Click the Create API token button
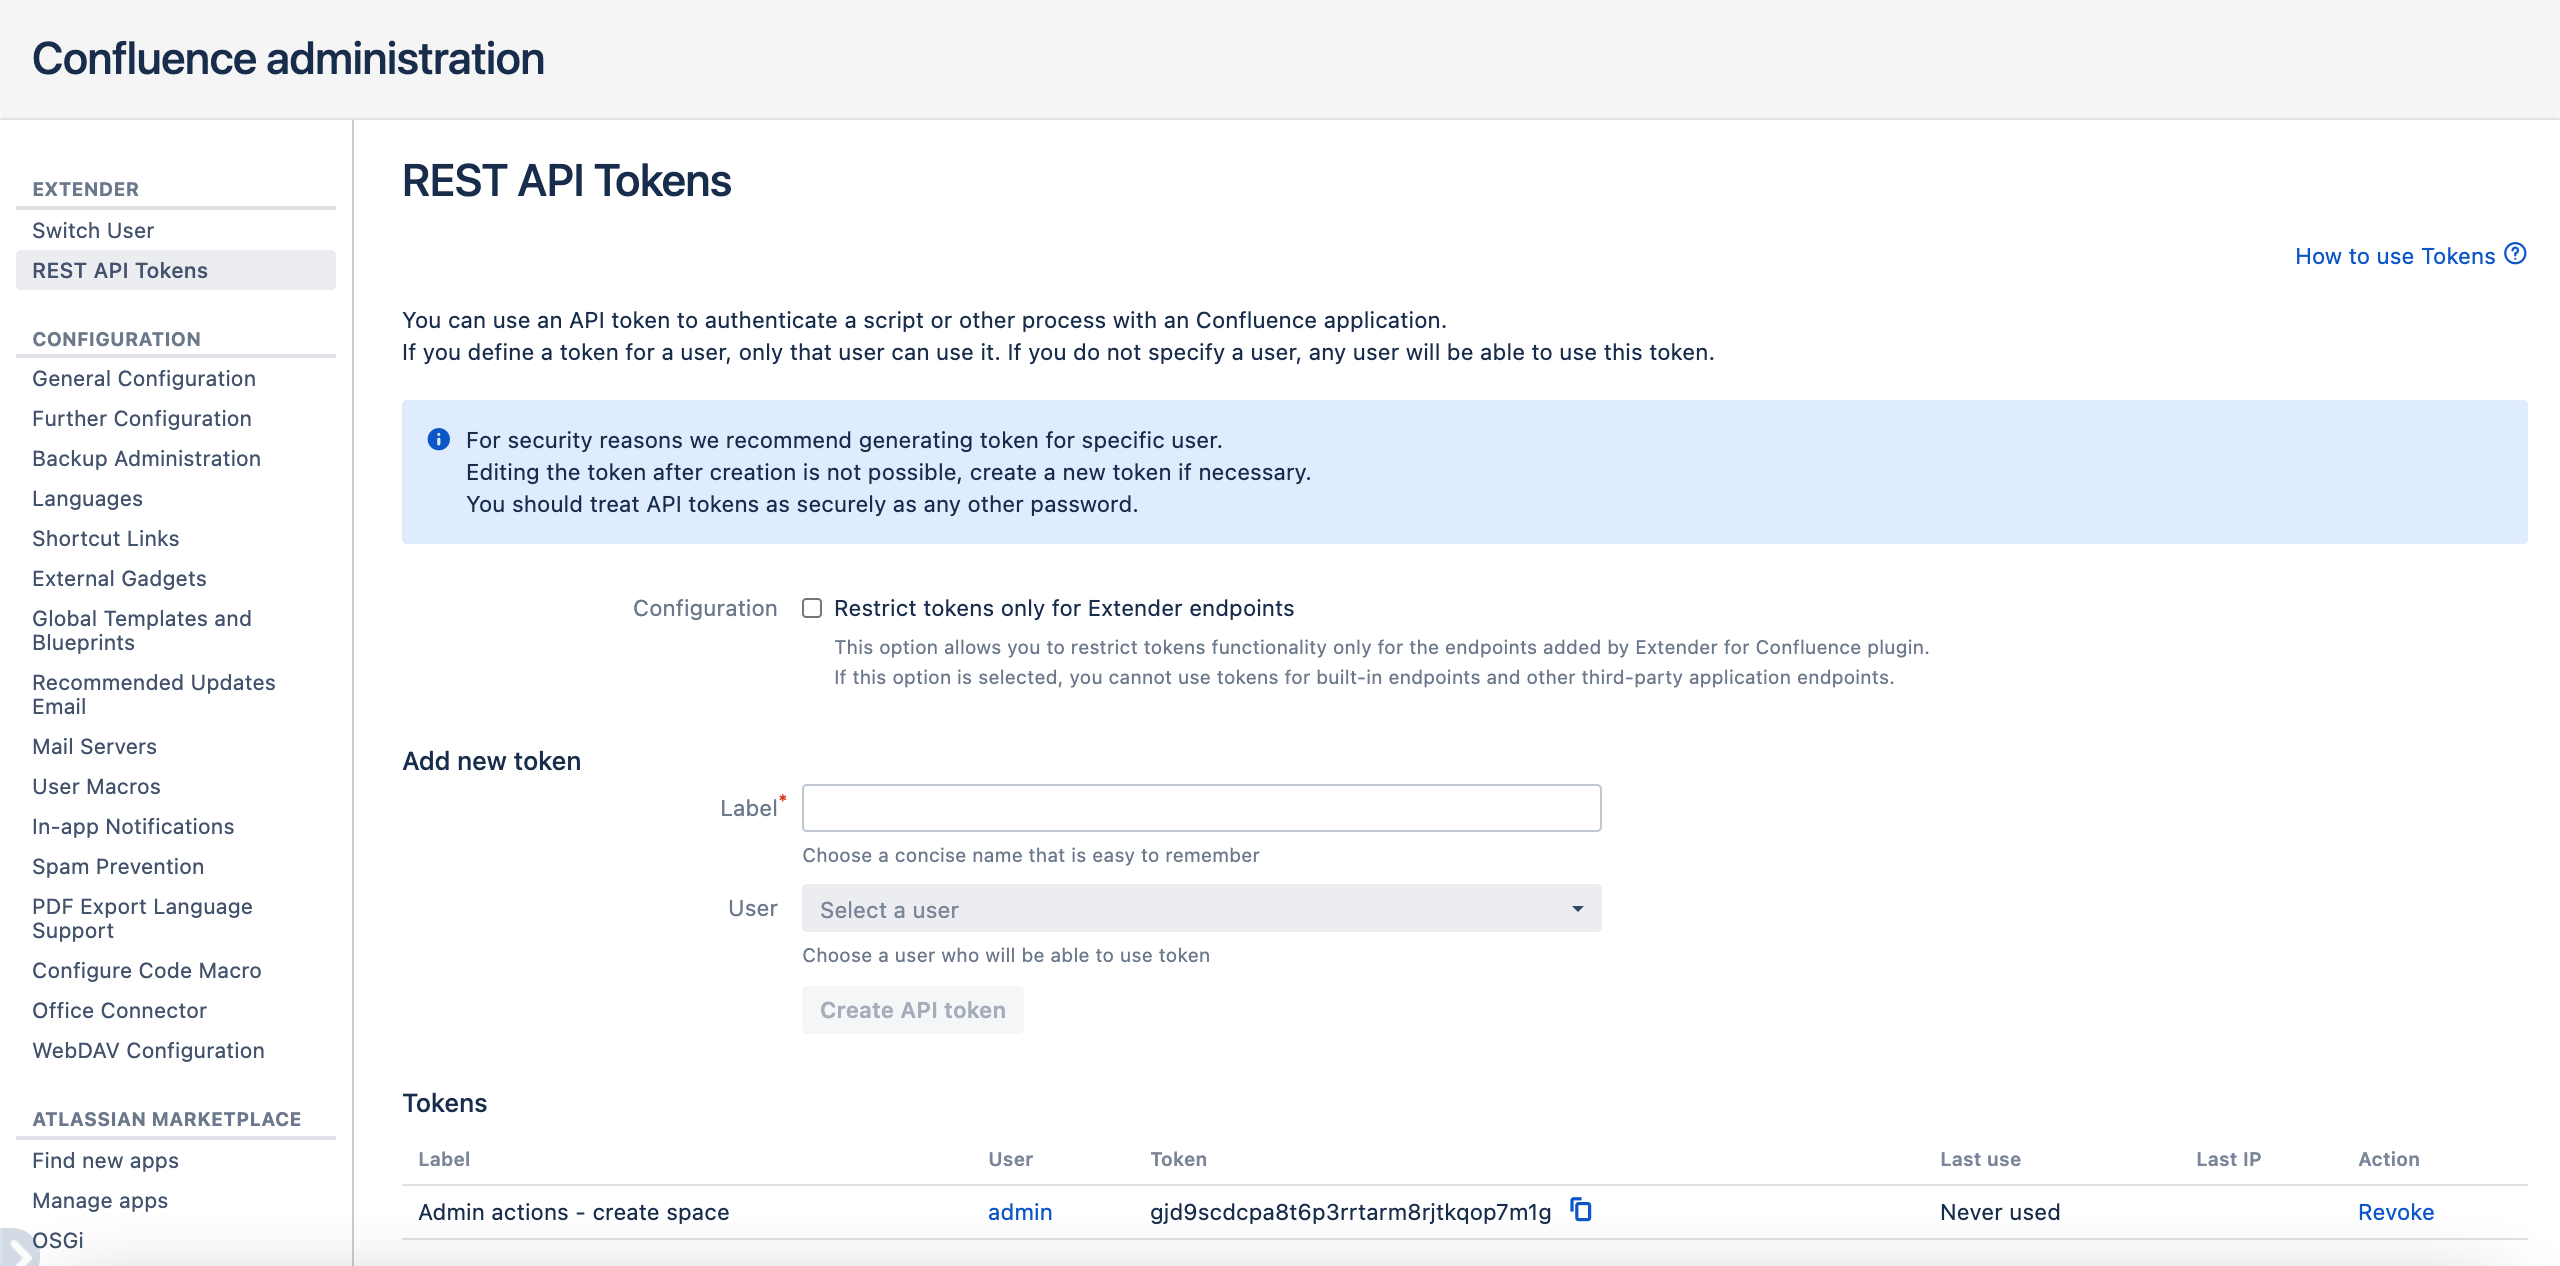This screenshot has height=1266, width=2560. point(912,1010)
